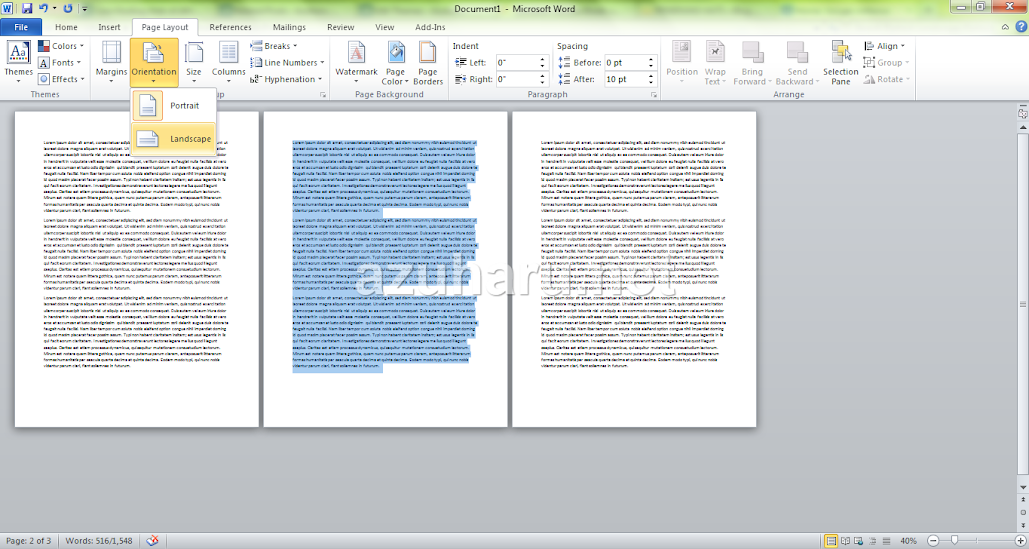Open the page Size menu
The height and width of the screenshot is (549, 1029).
pyautogui.click(x=194, y=62)
